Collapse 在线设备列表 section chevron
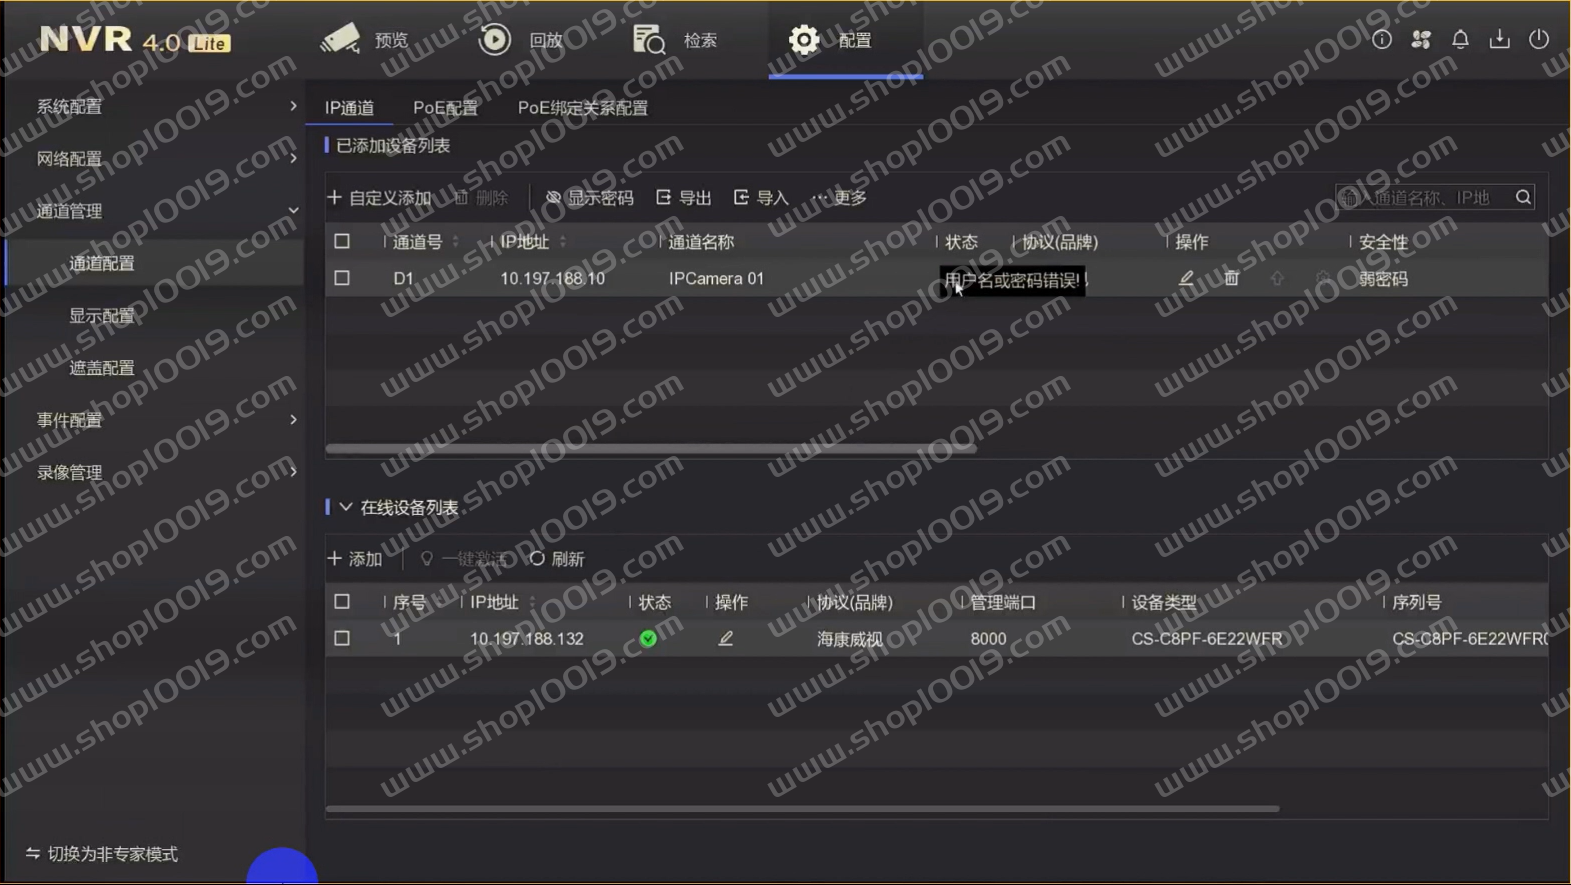The image size is (1571, 885). (345, 507)
